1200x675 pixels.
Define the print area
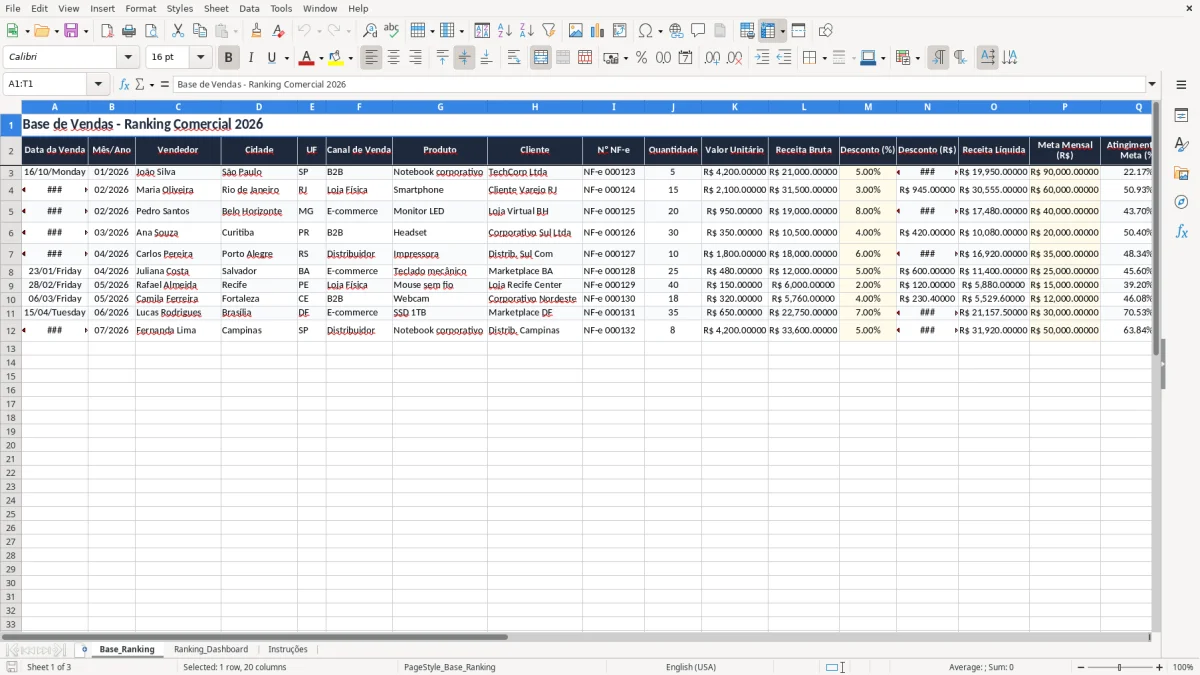(747, 31)
